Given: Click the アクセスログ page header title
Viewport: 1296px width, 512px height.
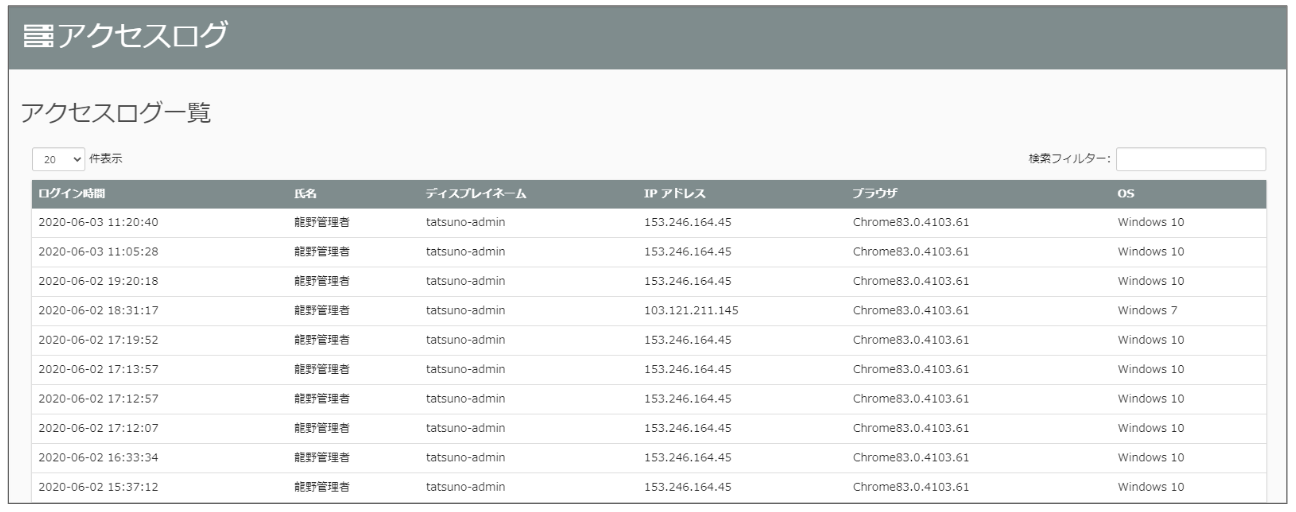Looking at the screenshot, I should pos(140,36).
